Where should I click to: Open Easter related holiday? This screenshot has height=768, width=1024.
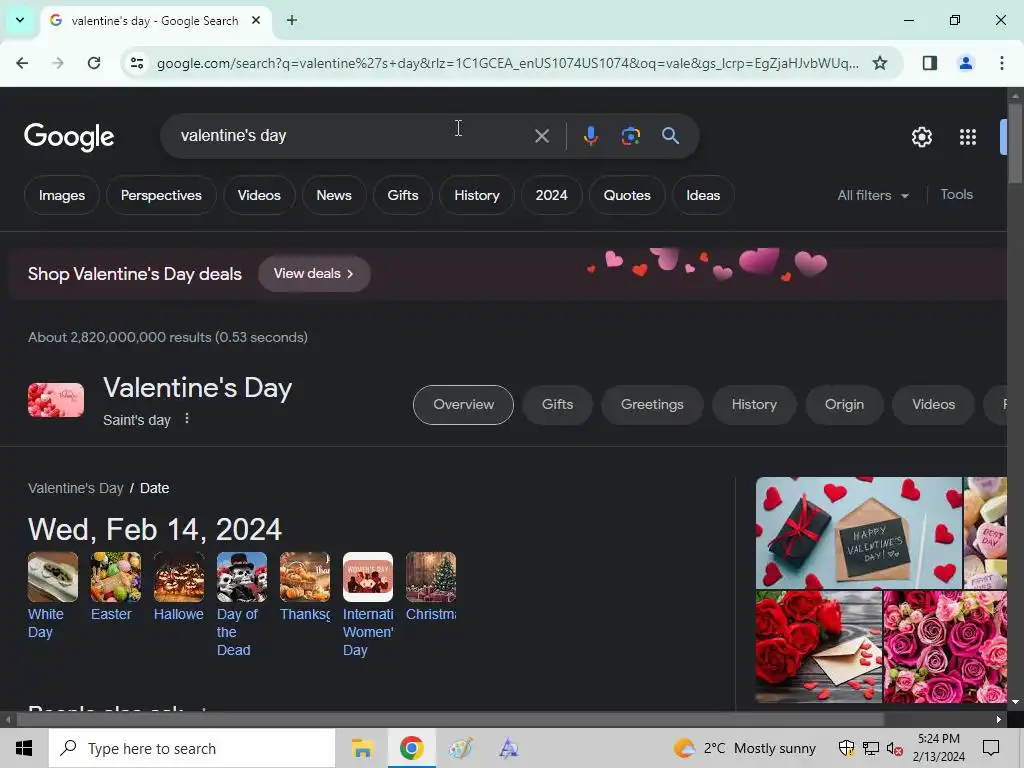tap(115, 587)
